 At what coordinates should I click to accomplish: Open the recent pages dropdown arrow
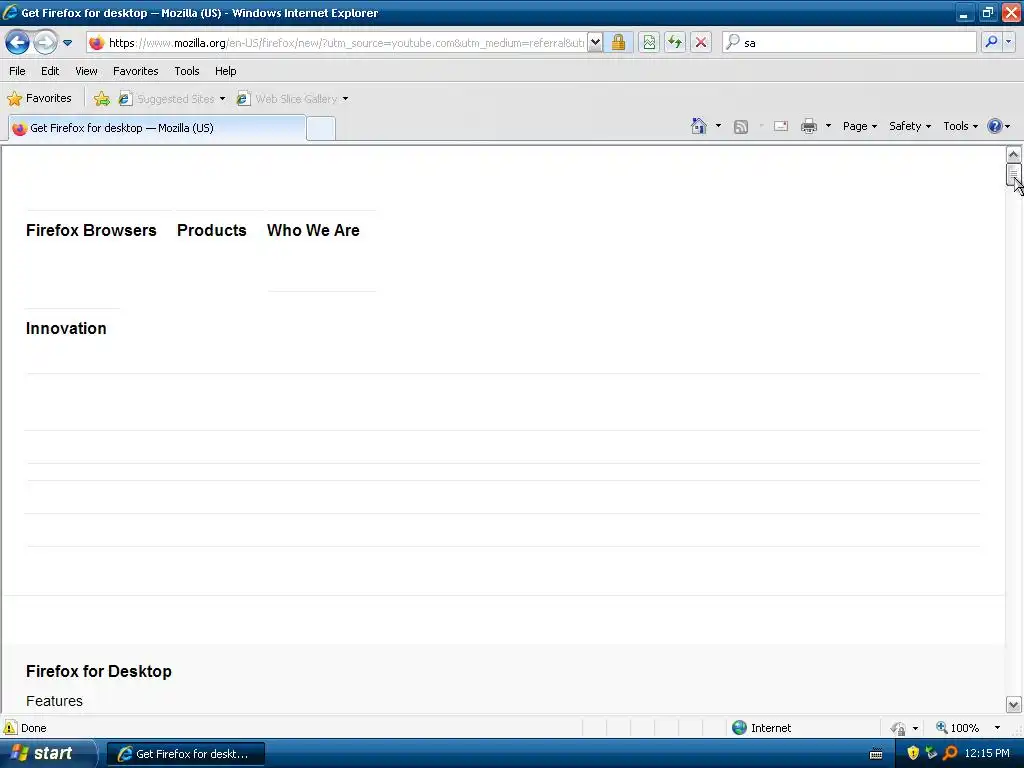(x=67, y=43)
